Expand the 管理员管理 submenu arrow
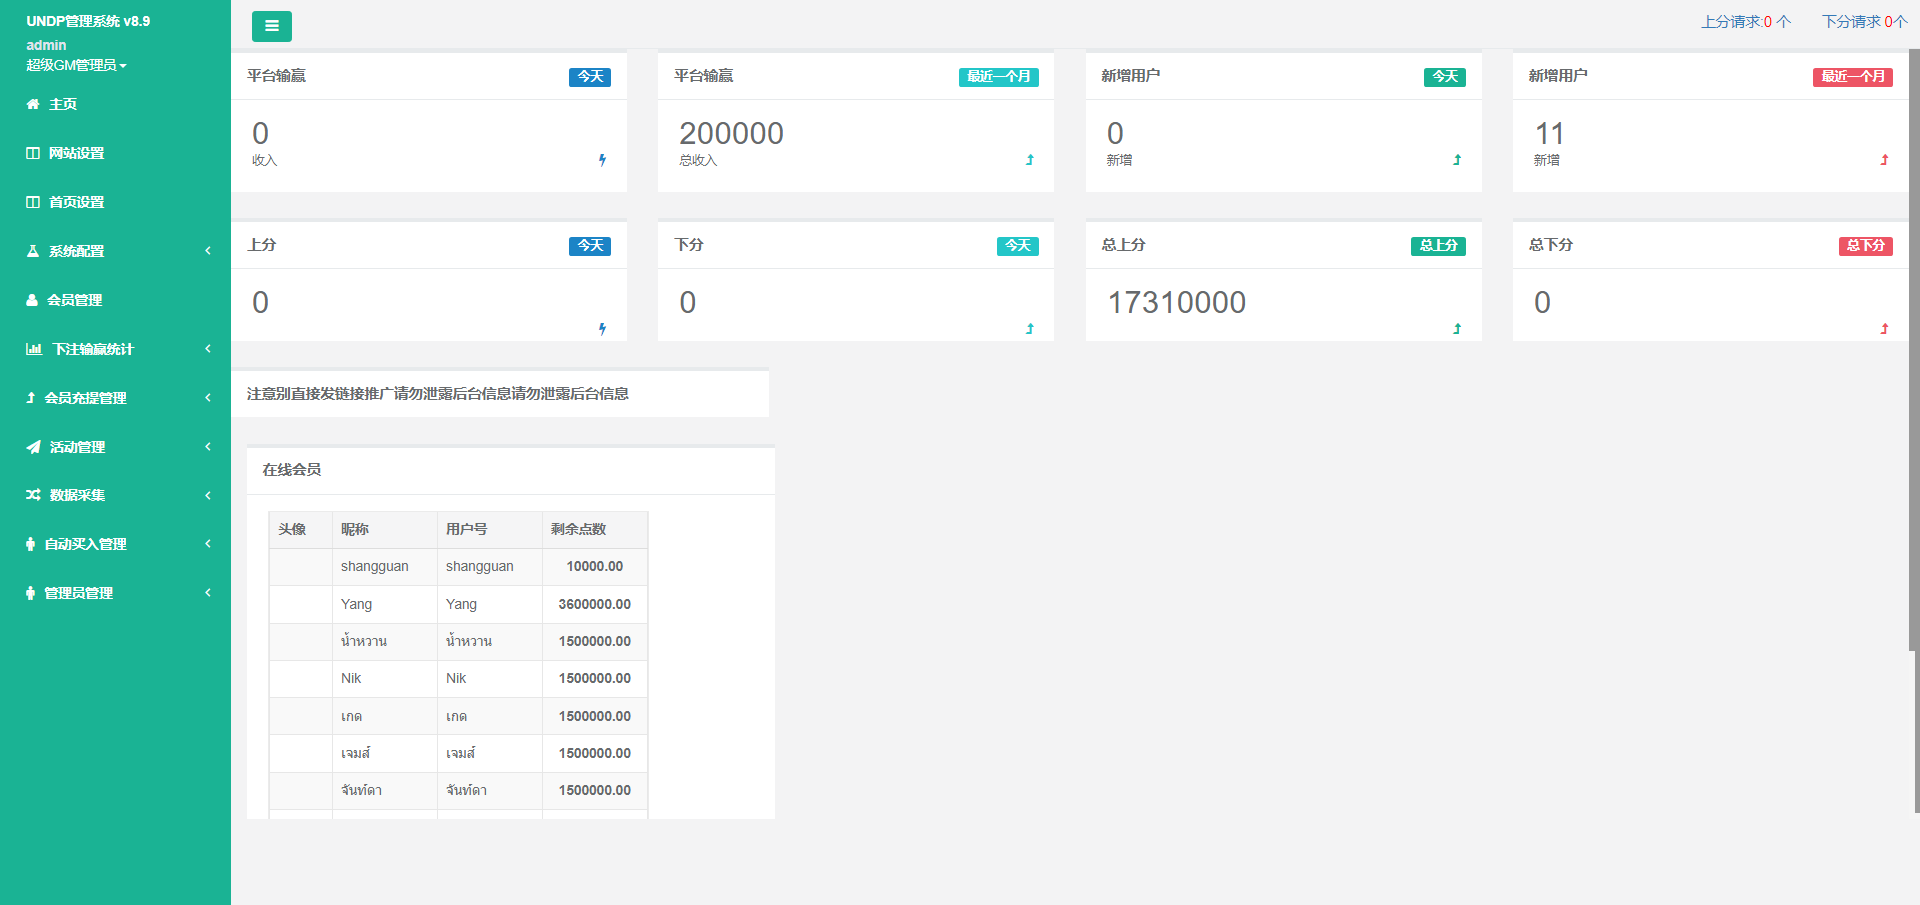1920x905 pixels. pyautogui.click(x=208, y=593)
